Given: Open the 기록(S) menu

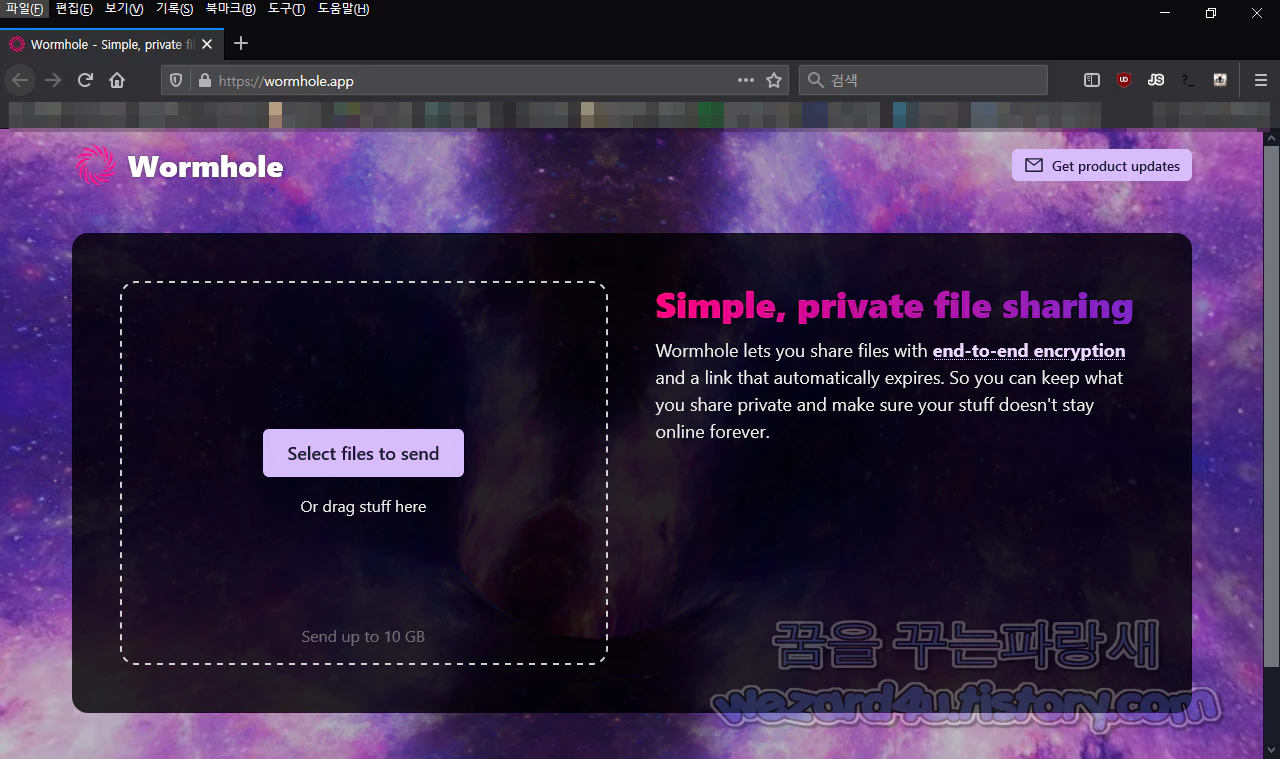Looking at the screenshot, I should (174, 9).
